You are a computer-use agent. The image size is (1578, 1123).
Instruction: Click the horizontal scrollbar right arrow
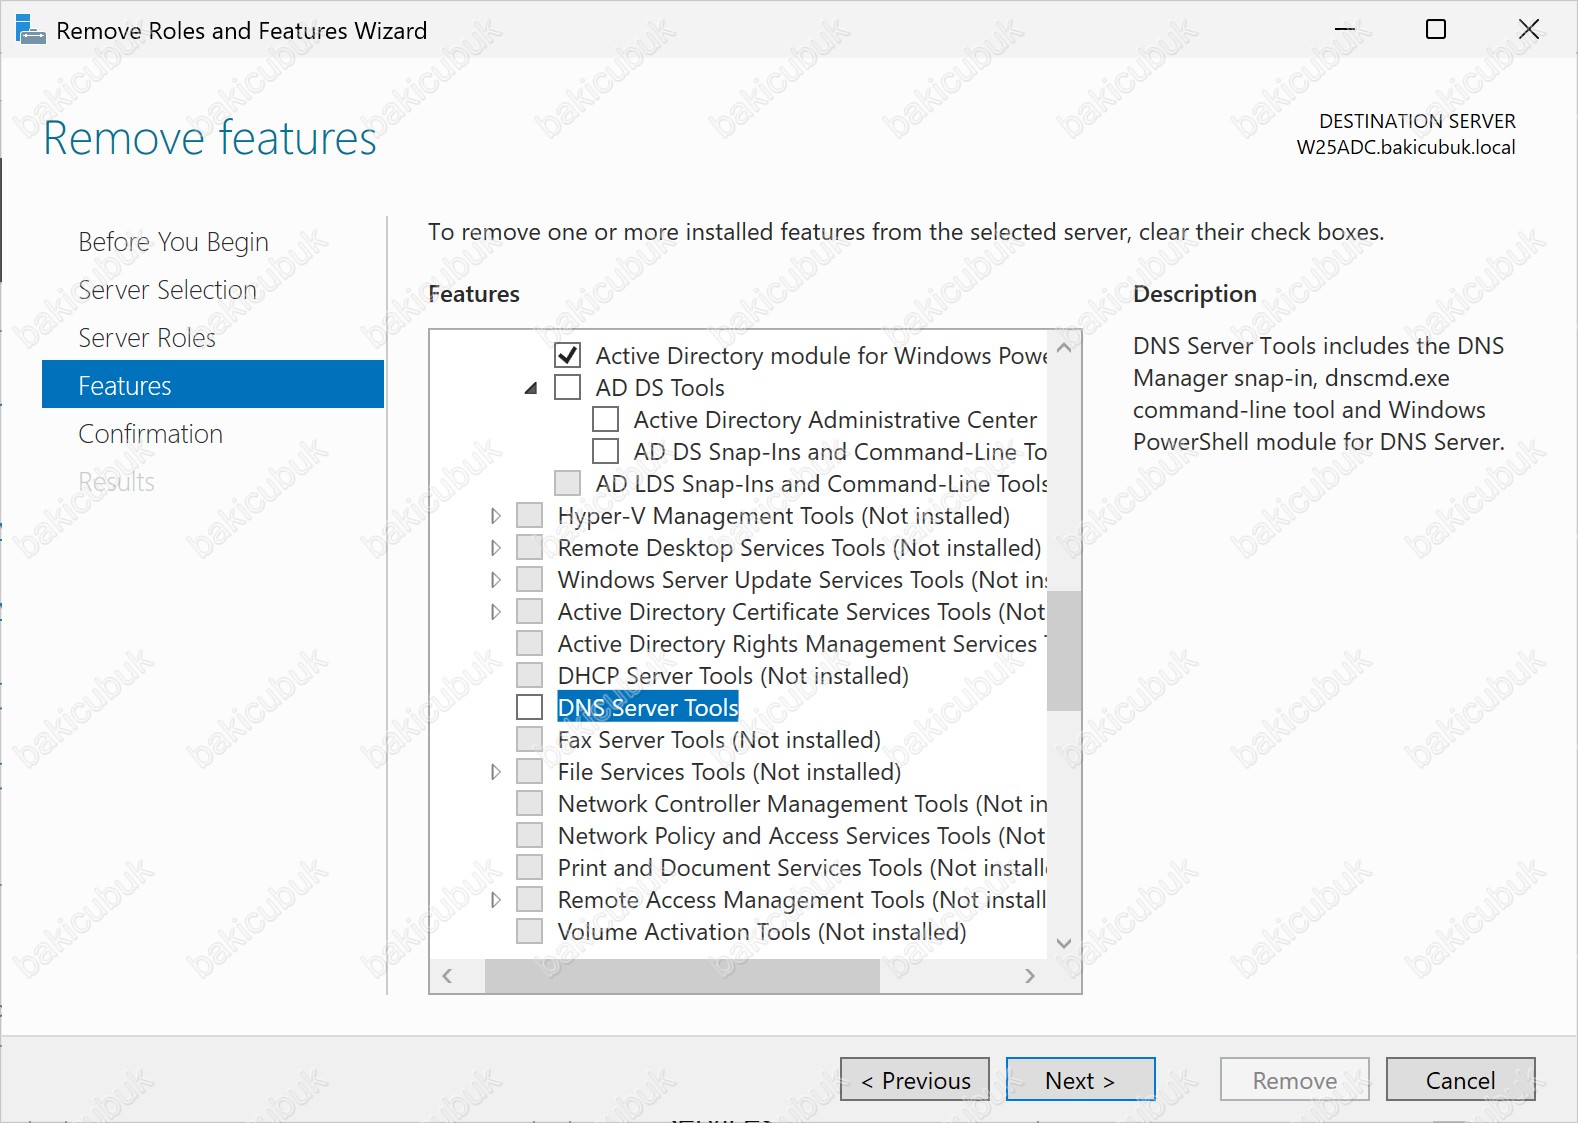click(1030, 976)
